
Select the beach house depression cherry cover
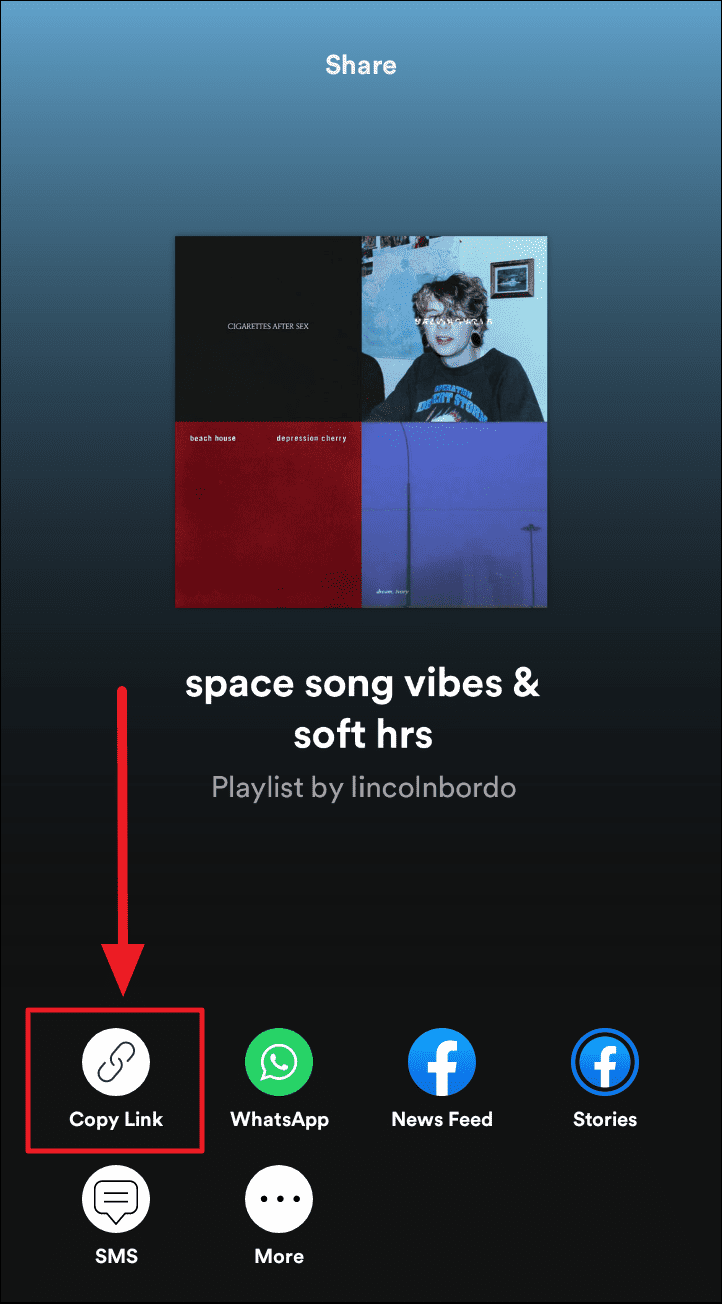(268, 514)
